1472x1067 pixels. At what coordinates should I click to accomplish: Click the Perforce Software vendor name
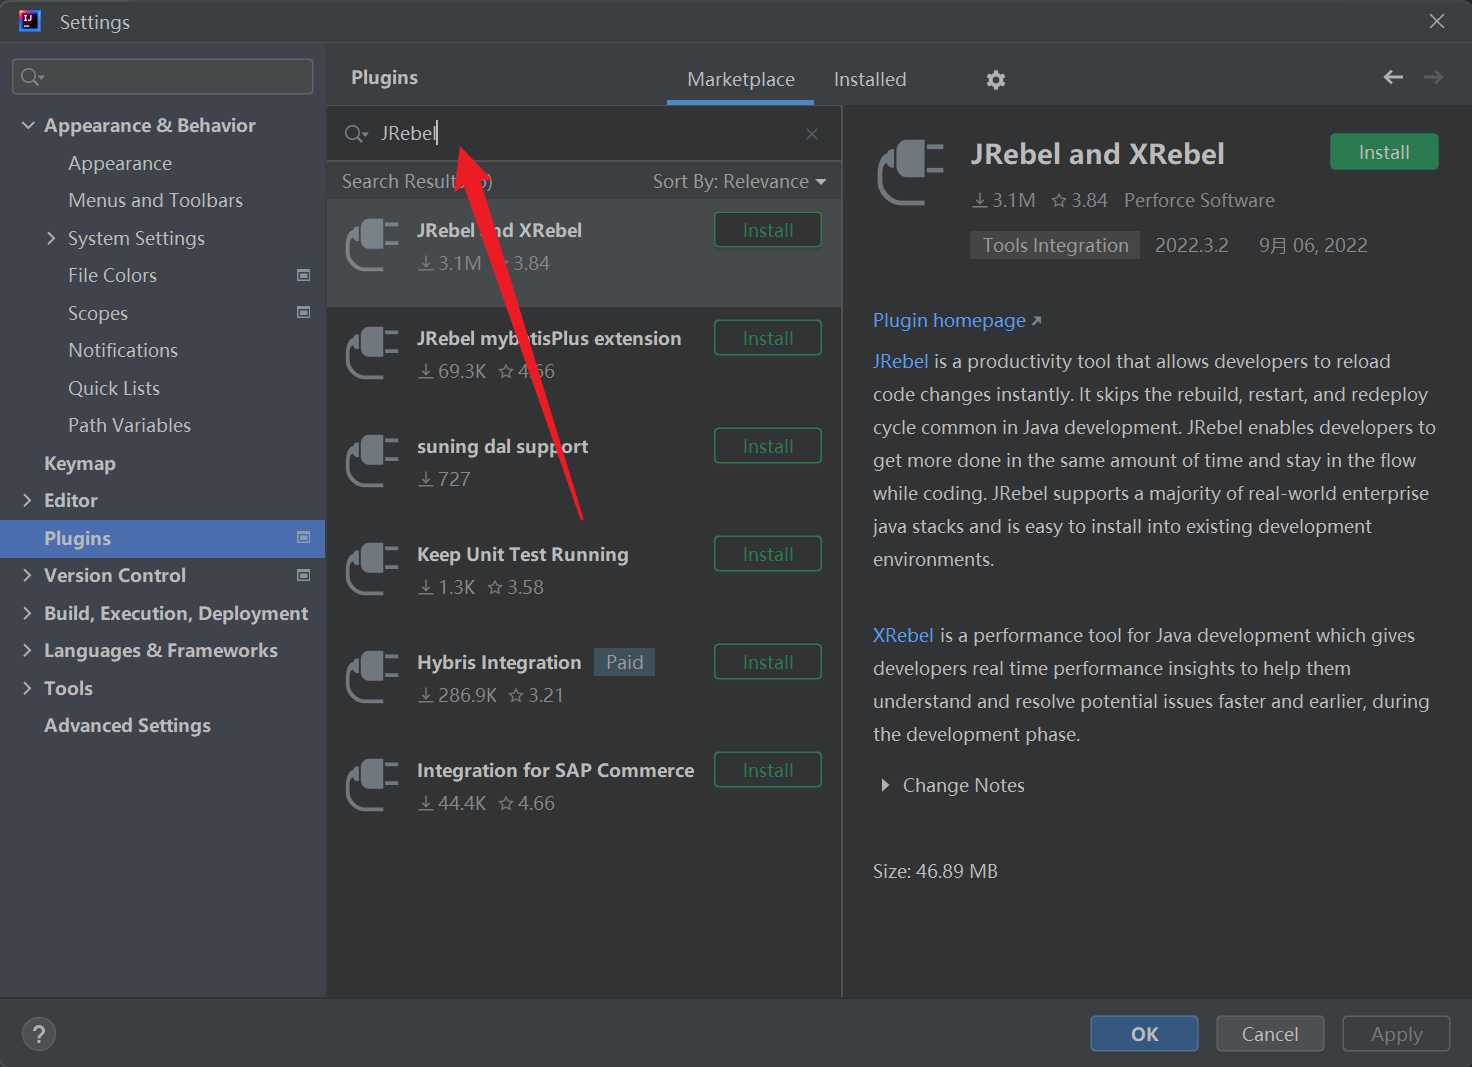[x=1199, y=200]
